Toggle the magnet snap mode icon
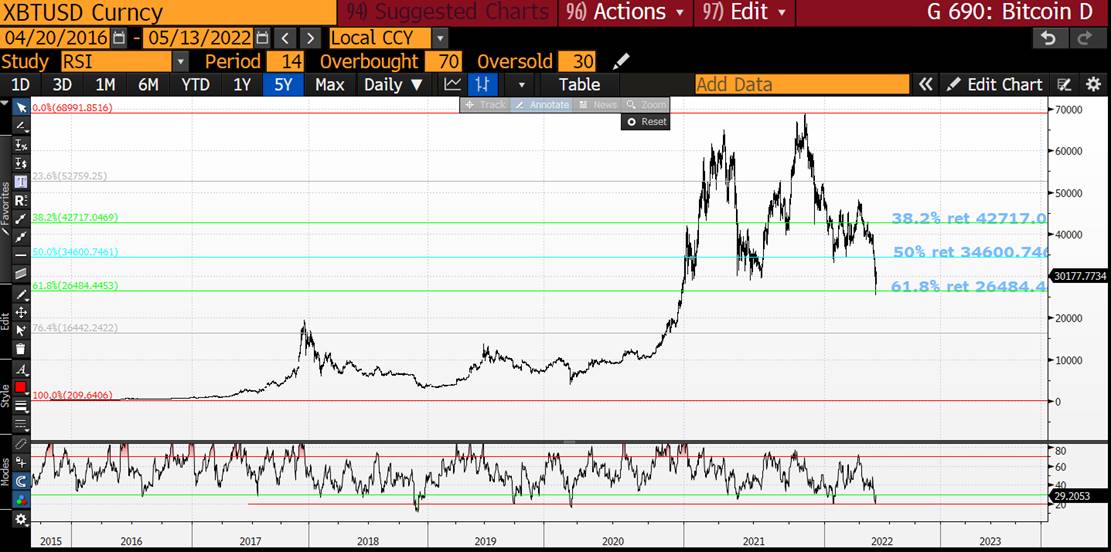The image size is (1111, 552). 21,481
